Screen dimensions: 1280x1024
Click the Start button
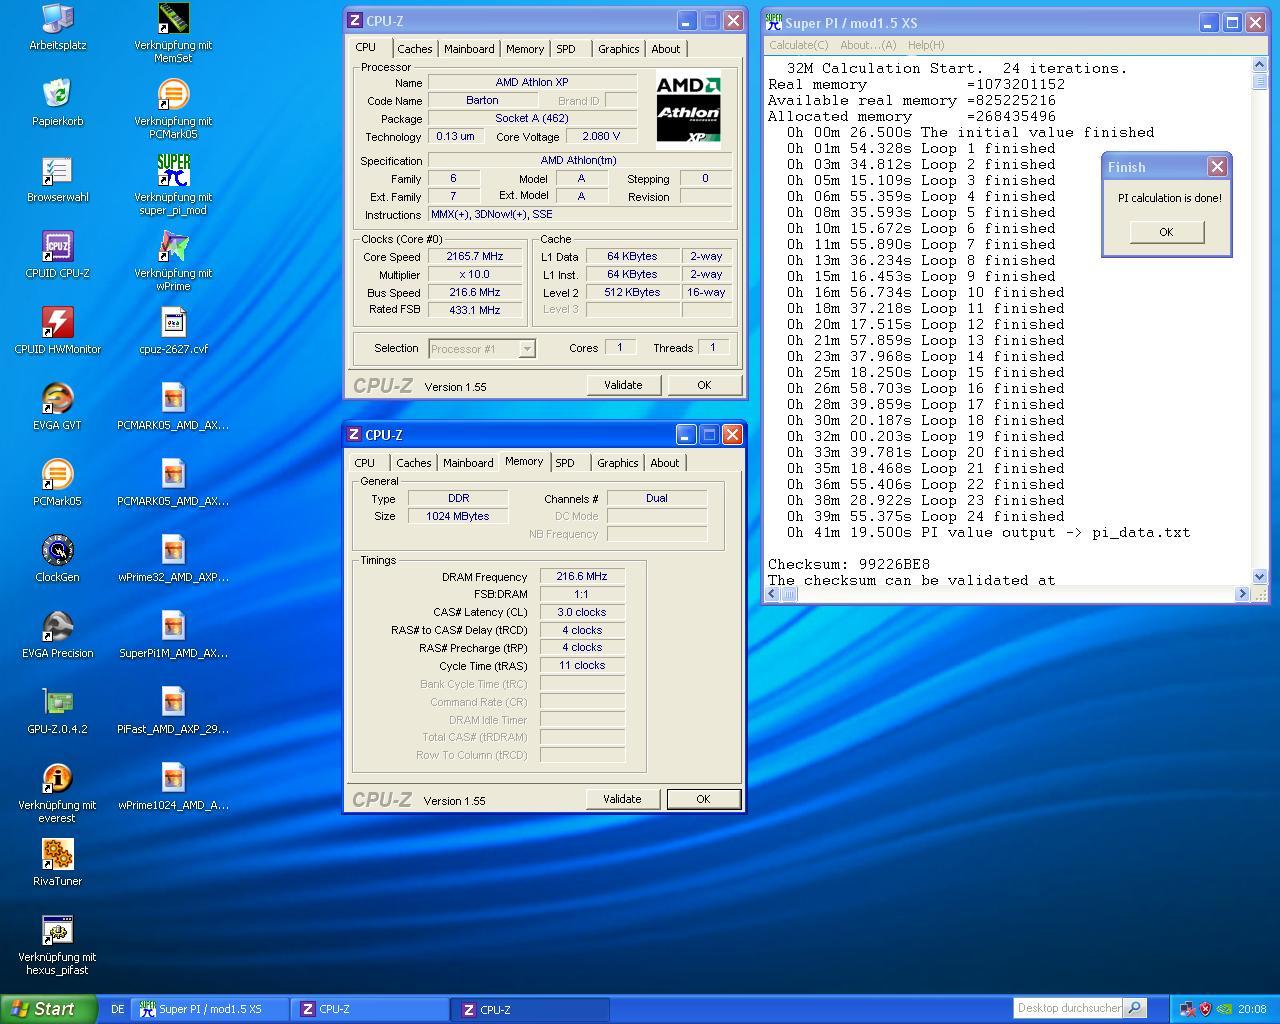point(48,1009)
